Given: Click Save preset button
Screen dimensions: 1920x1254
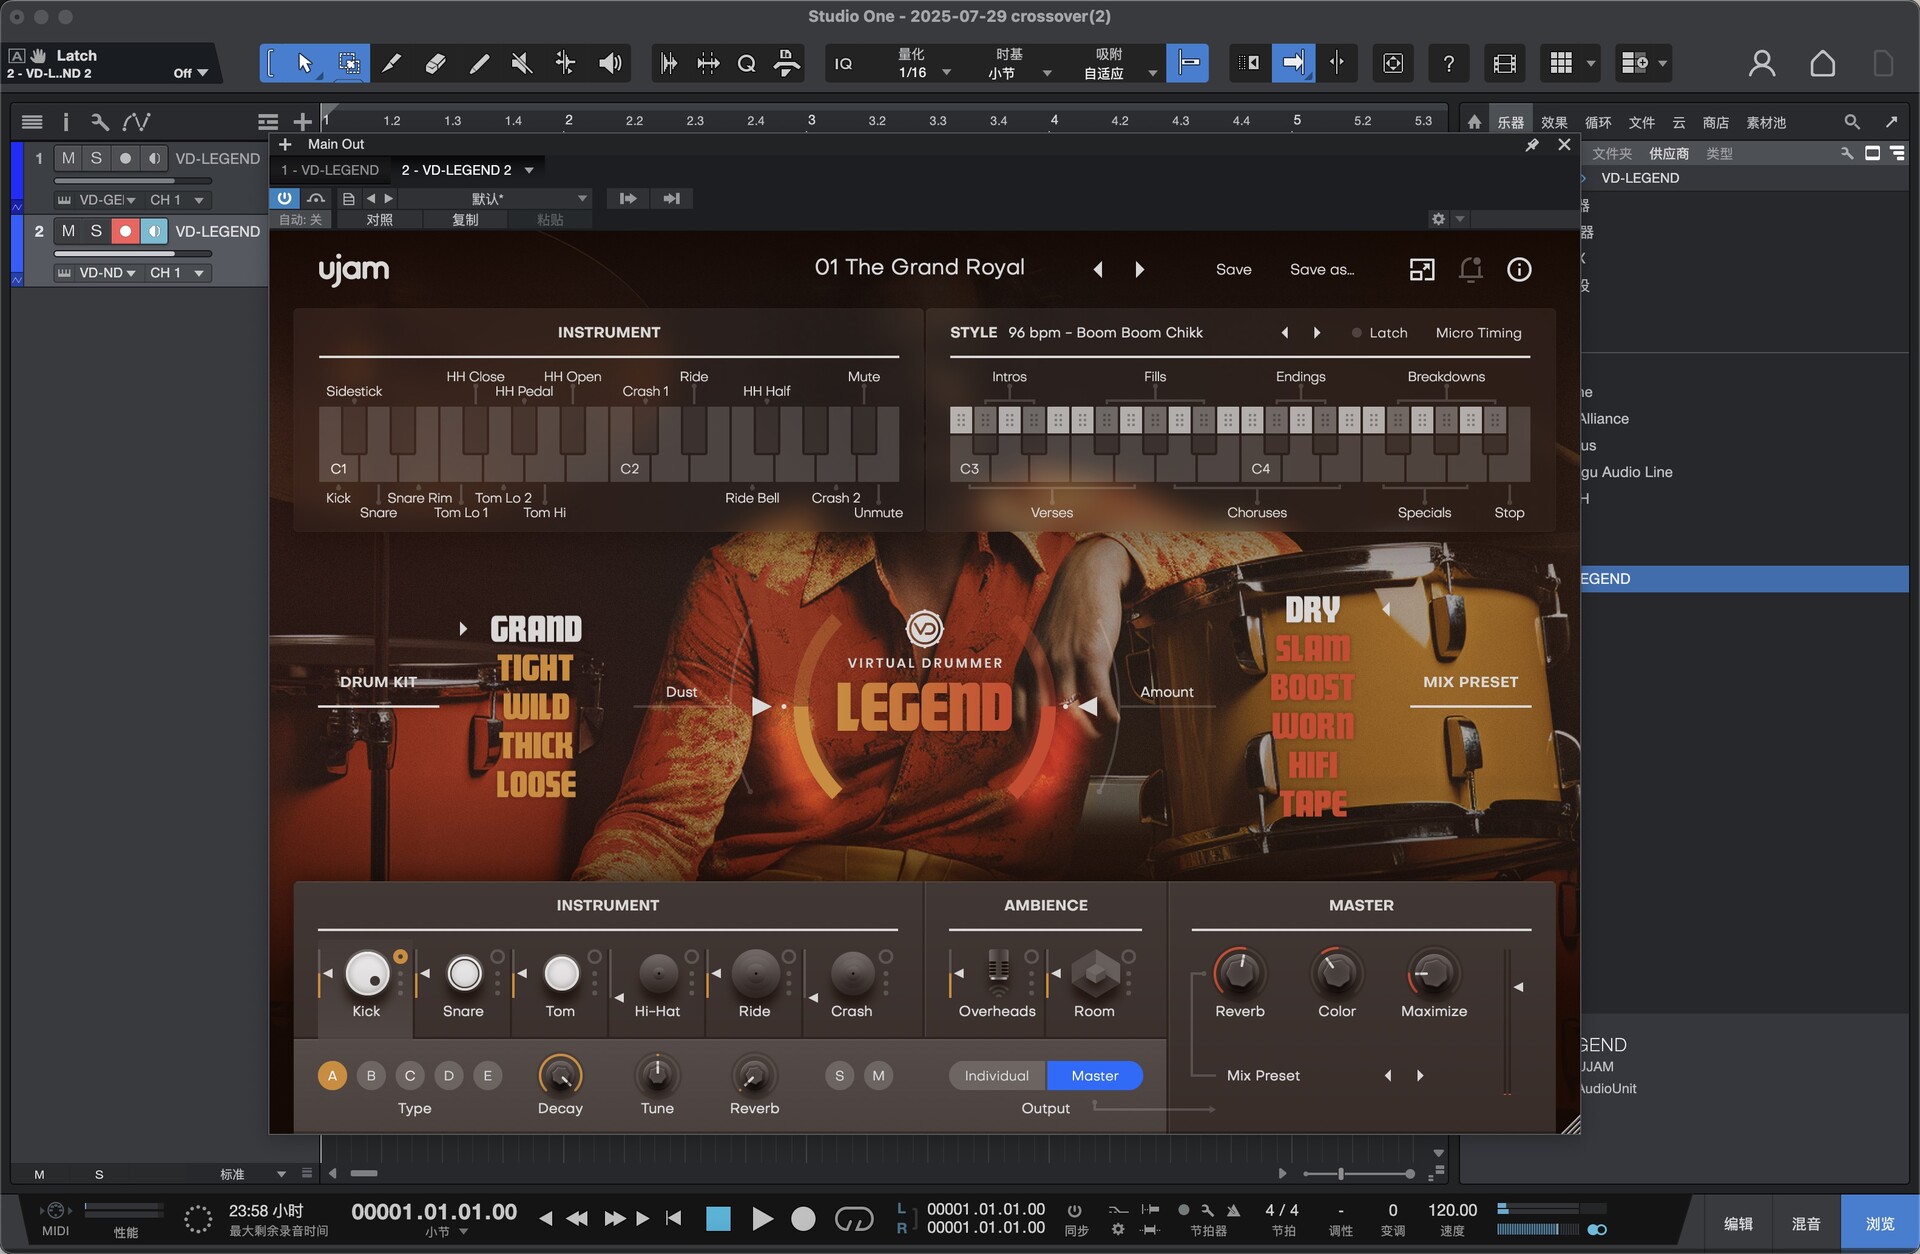Looking at the screenshot, I should (1233, 269).
